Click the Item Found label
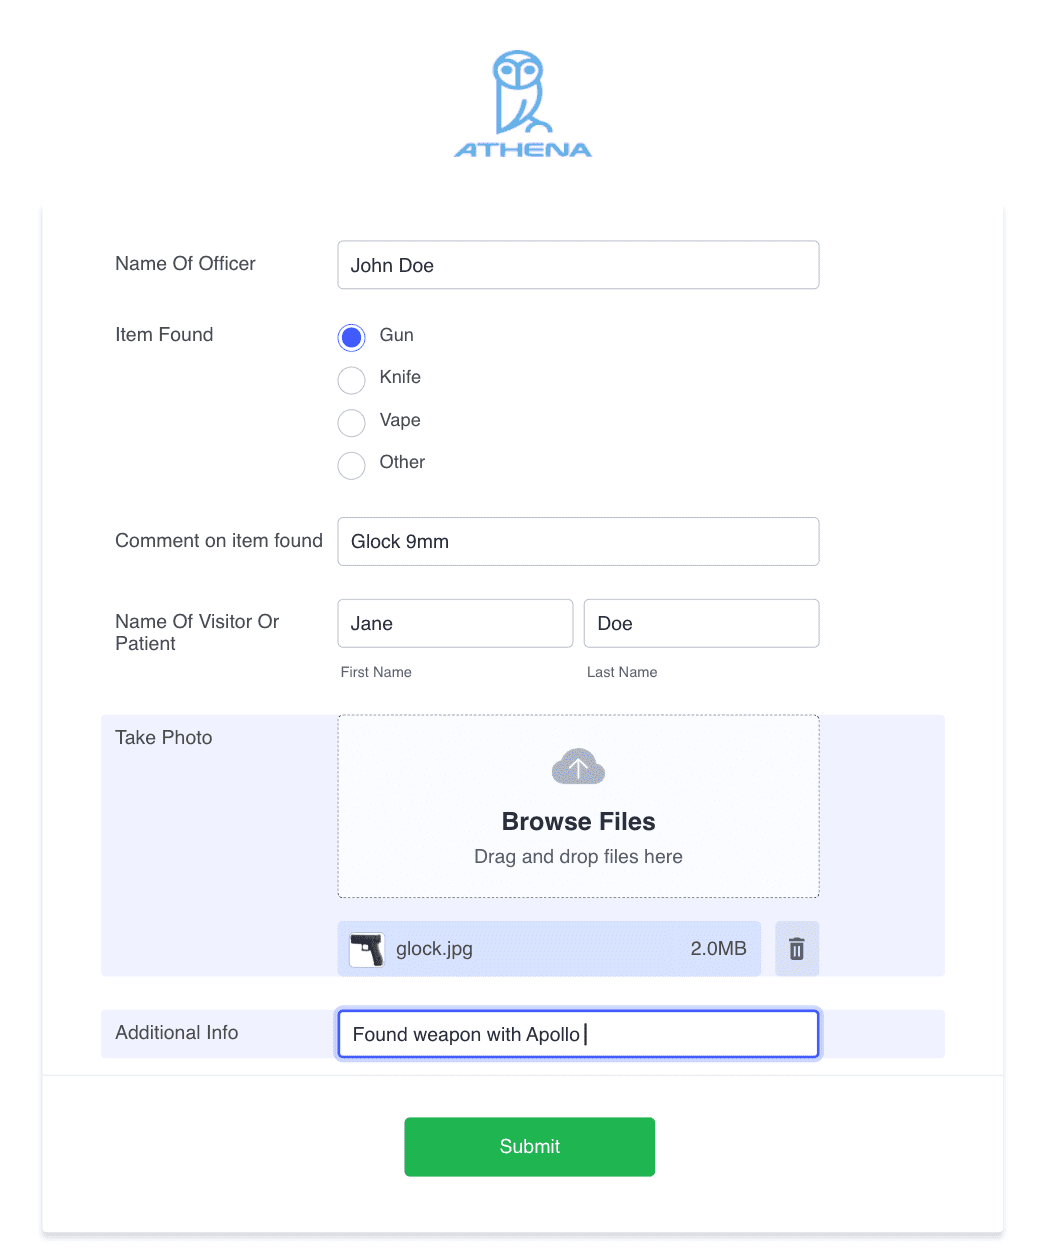Viewport: 1046px width, 1254px height. pos(164,335)
